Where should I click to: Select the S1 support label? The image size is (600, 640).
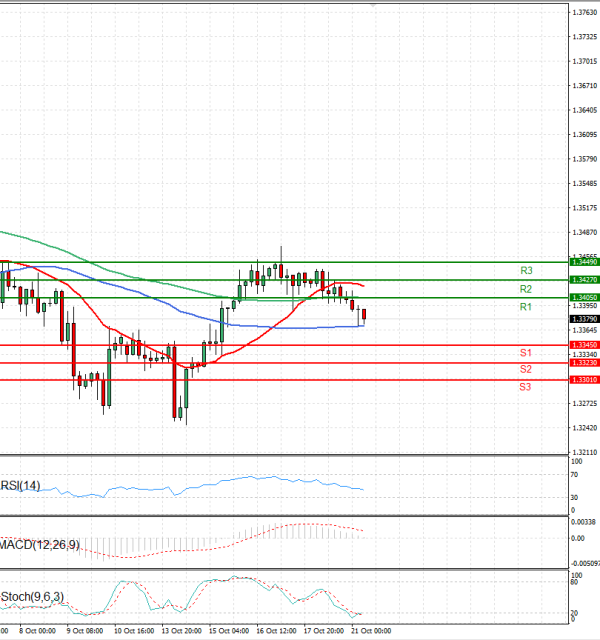(525, 354)
